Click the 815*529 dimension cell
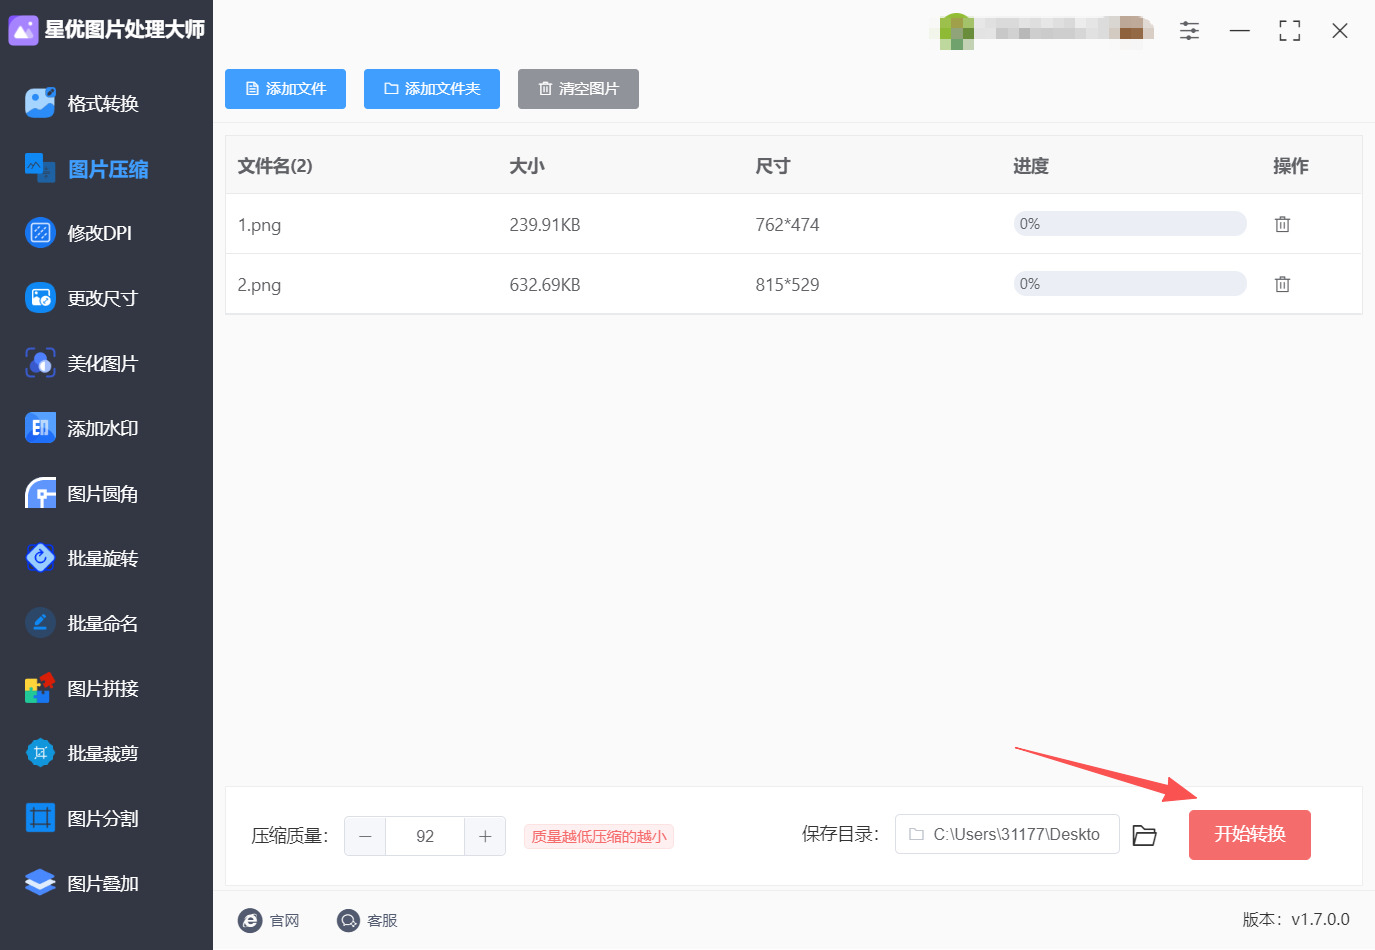This screenshot has height=950, width=1375. pyautogui.click(x=787, y=285)
